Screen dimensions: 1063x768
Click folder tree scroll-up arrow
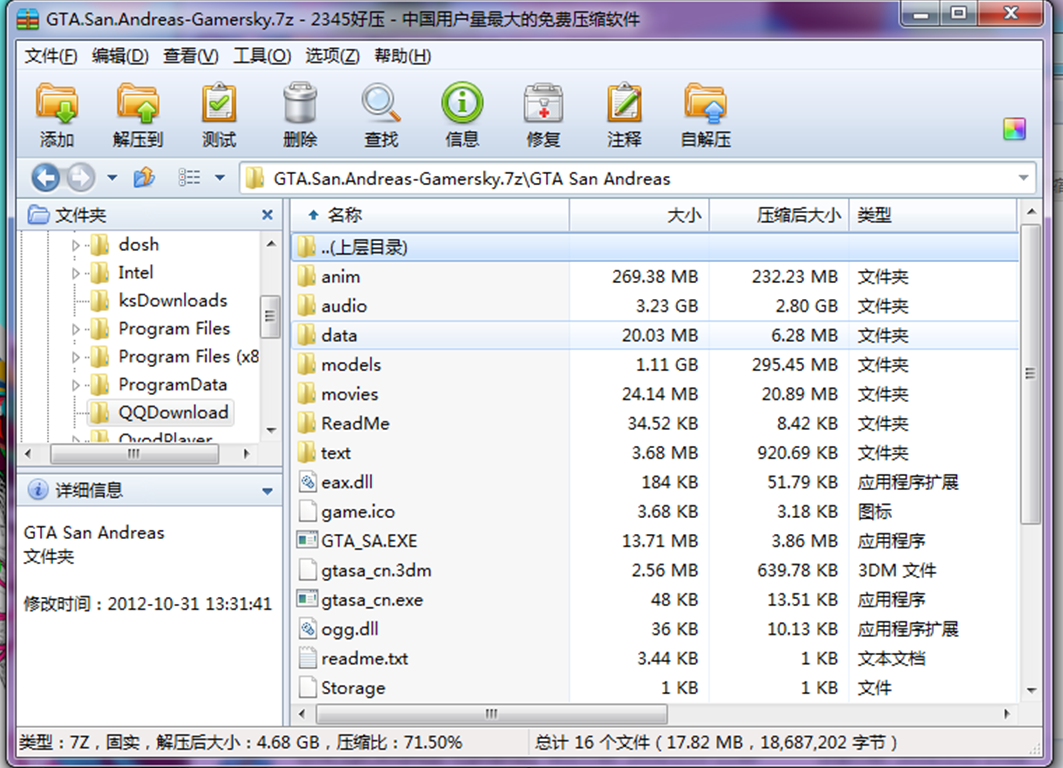point(271,243)
